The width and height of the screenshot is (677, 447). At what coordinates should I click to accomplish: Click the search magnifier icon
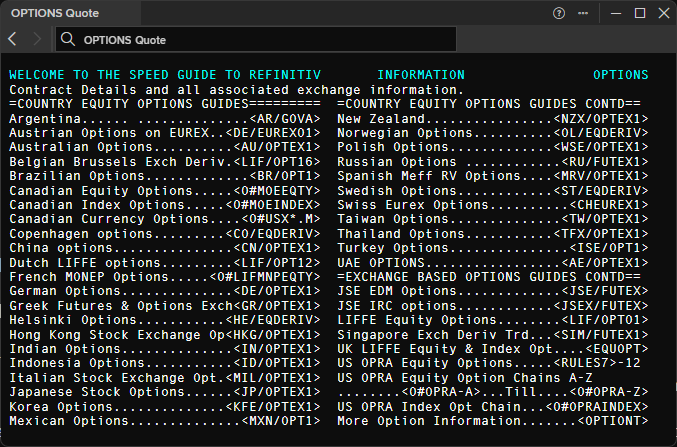click(x=68, y=39)
